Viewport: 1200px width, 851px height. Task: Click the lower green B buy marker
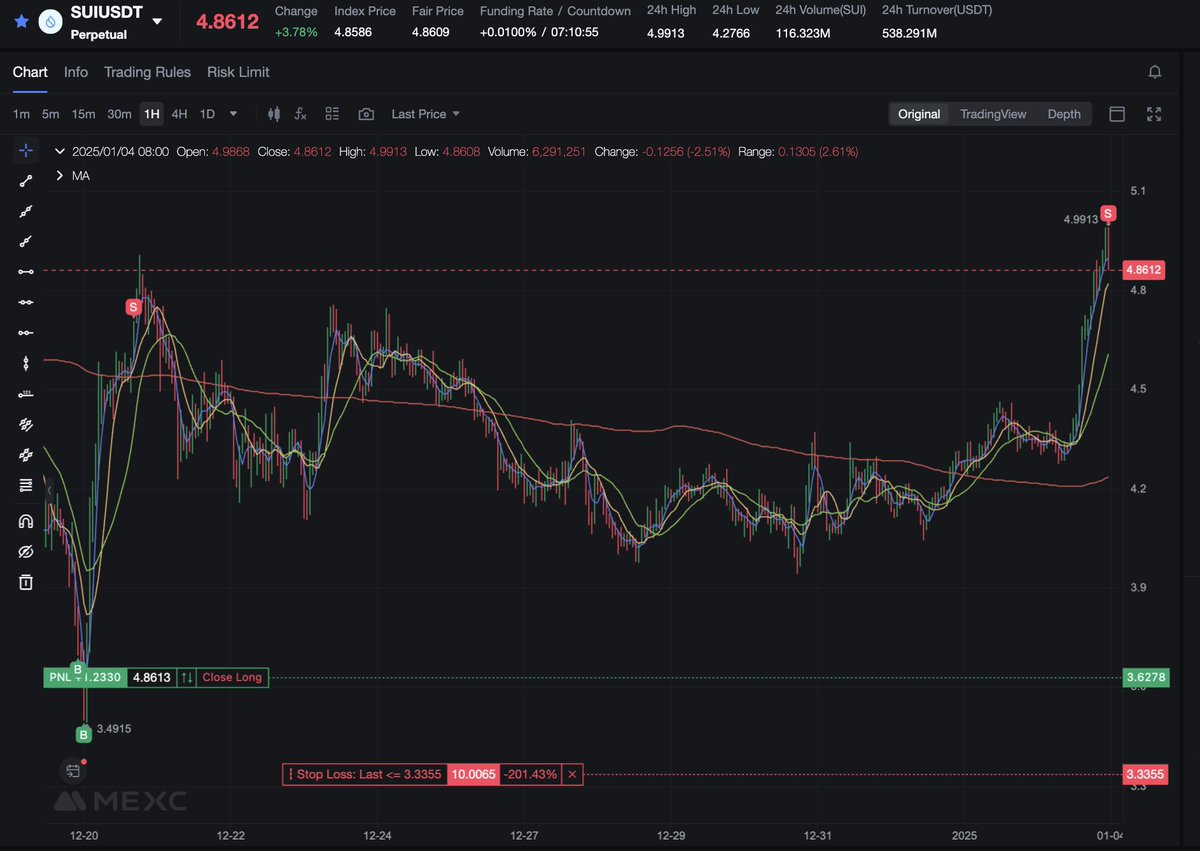(x=84, y=735)
